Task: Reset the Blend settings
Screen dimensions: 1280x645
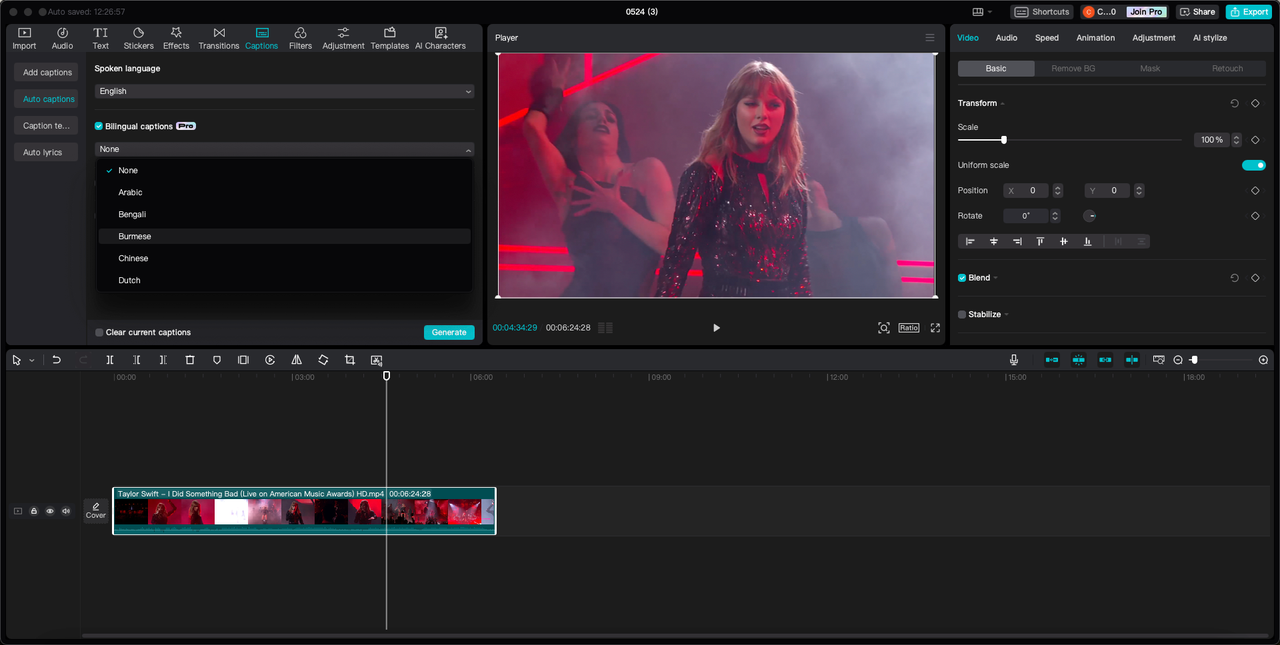Action: tap(1235, 278)
